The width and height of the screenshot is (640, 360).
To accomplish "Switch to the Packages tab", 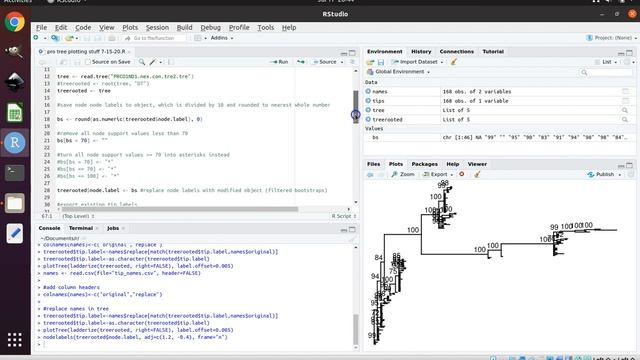I will tap(424, 164).
